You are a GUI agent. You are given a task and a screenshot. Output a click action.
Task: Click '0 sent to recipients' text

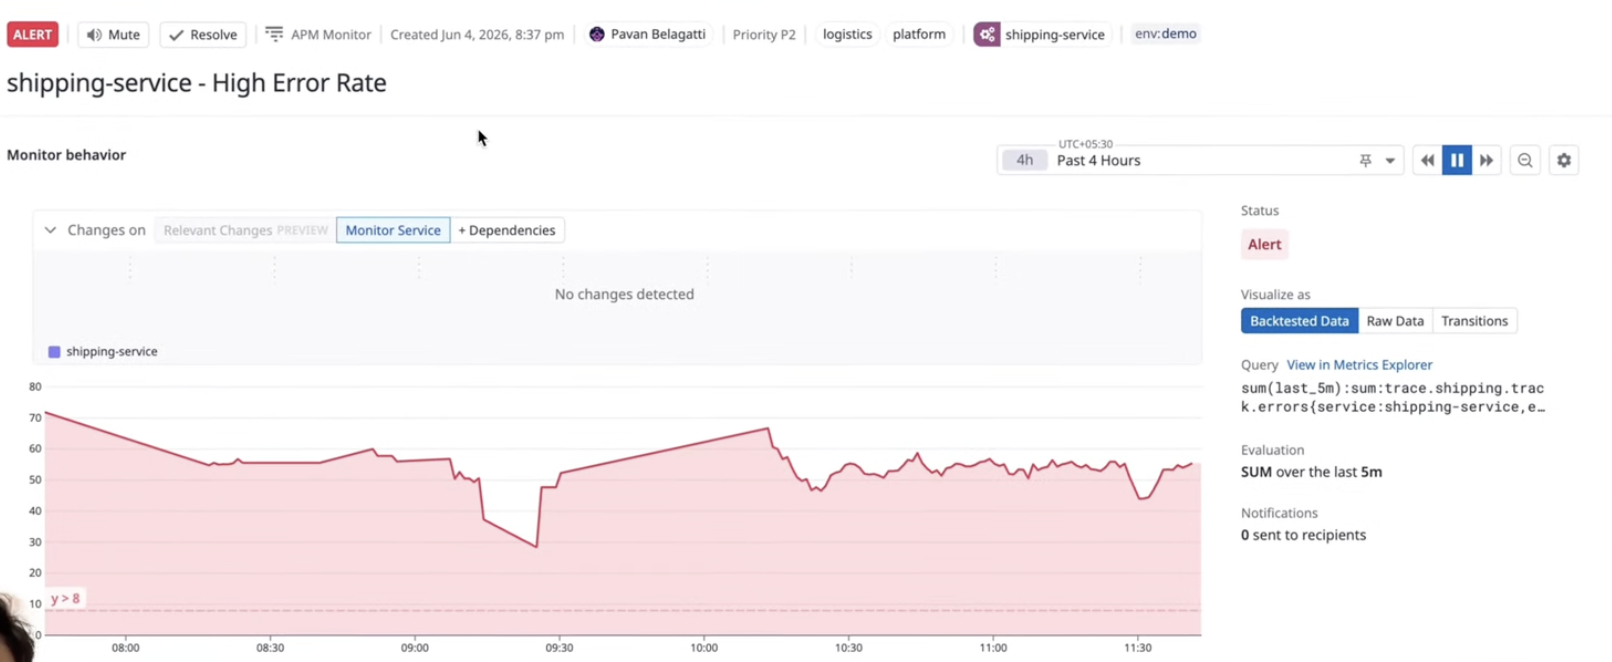pyautogui.click(x=1303, y=535)
